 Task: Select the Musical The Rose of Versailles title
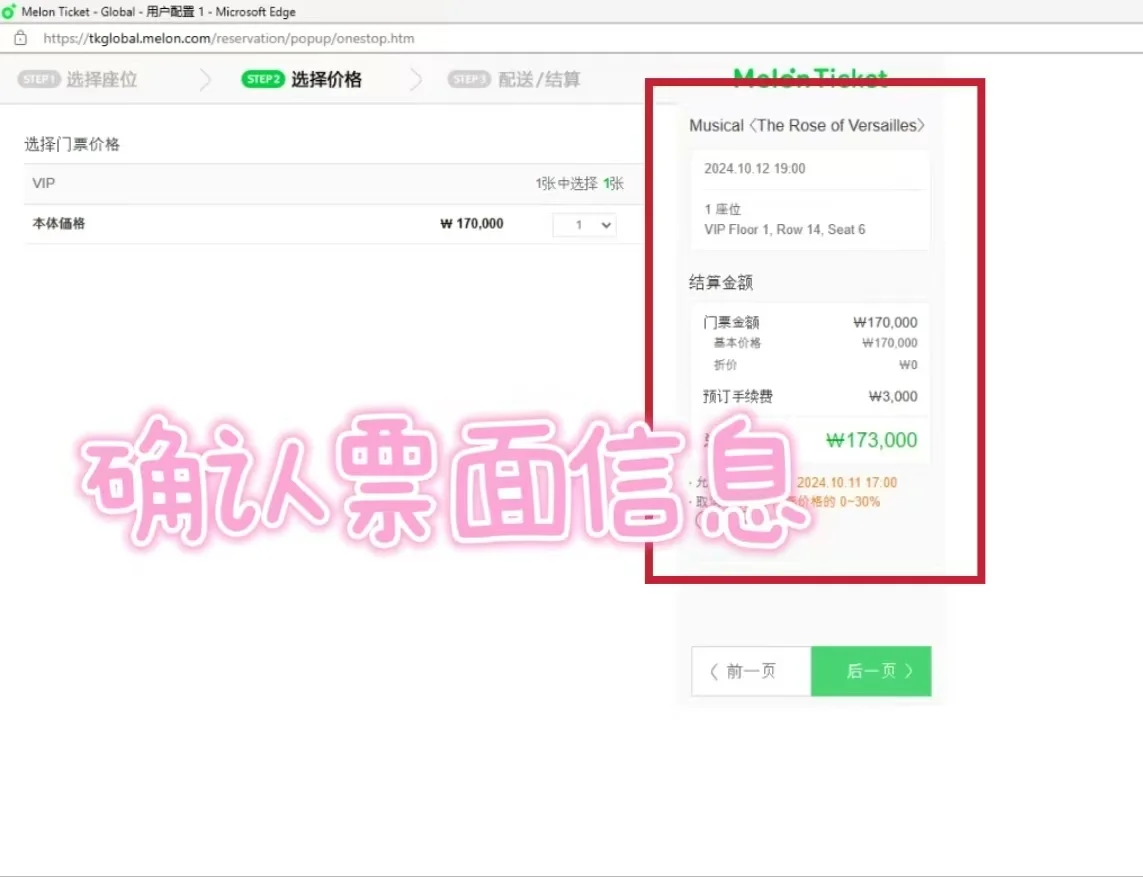click(806, 125)
